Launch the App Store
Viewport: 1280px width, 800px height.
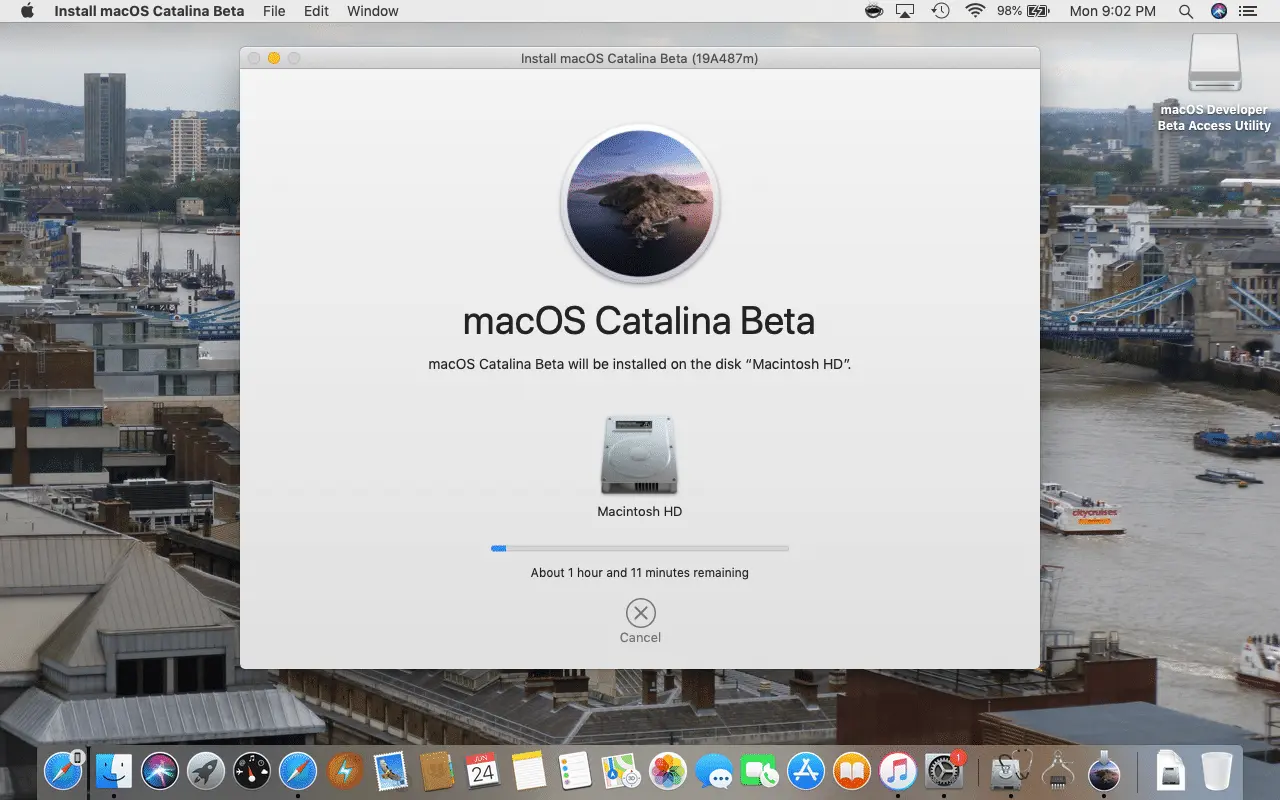808,770
